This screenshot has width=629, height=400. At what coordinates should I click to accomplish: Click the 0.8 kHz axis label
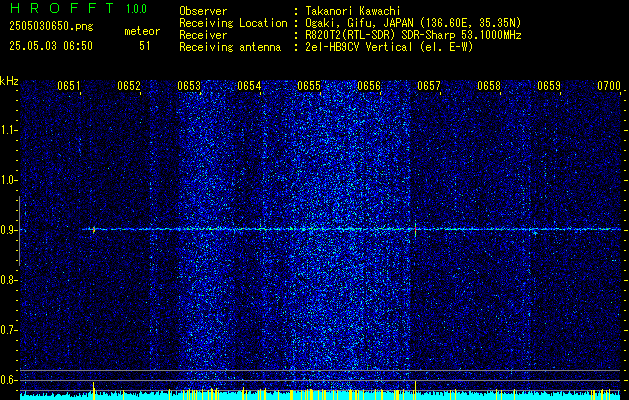coord(8,280)
